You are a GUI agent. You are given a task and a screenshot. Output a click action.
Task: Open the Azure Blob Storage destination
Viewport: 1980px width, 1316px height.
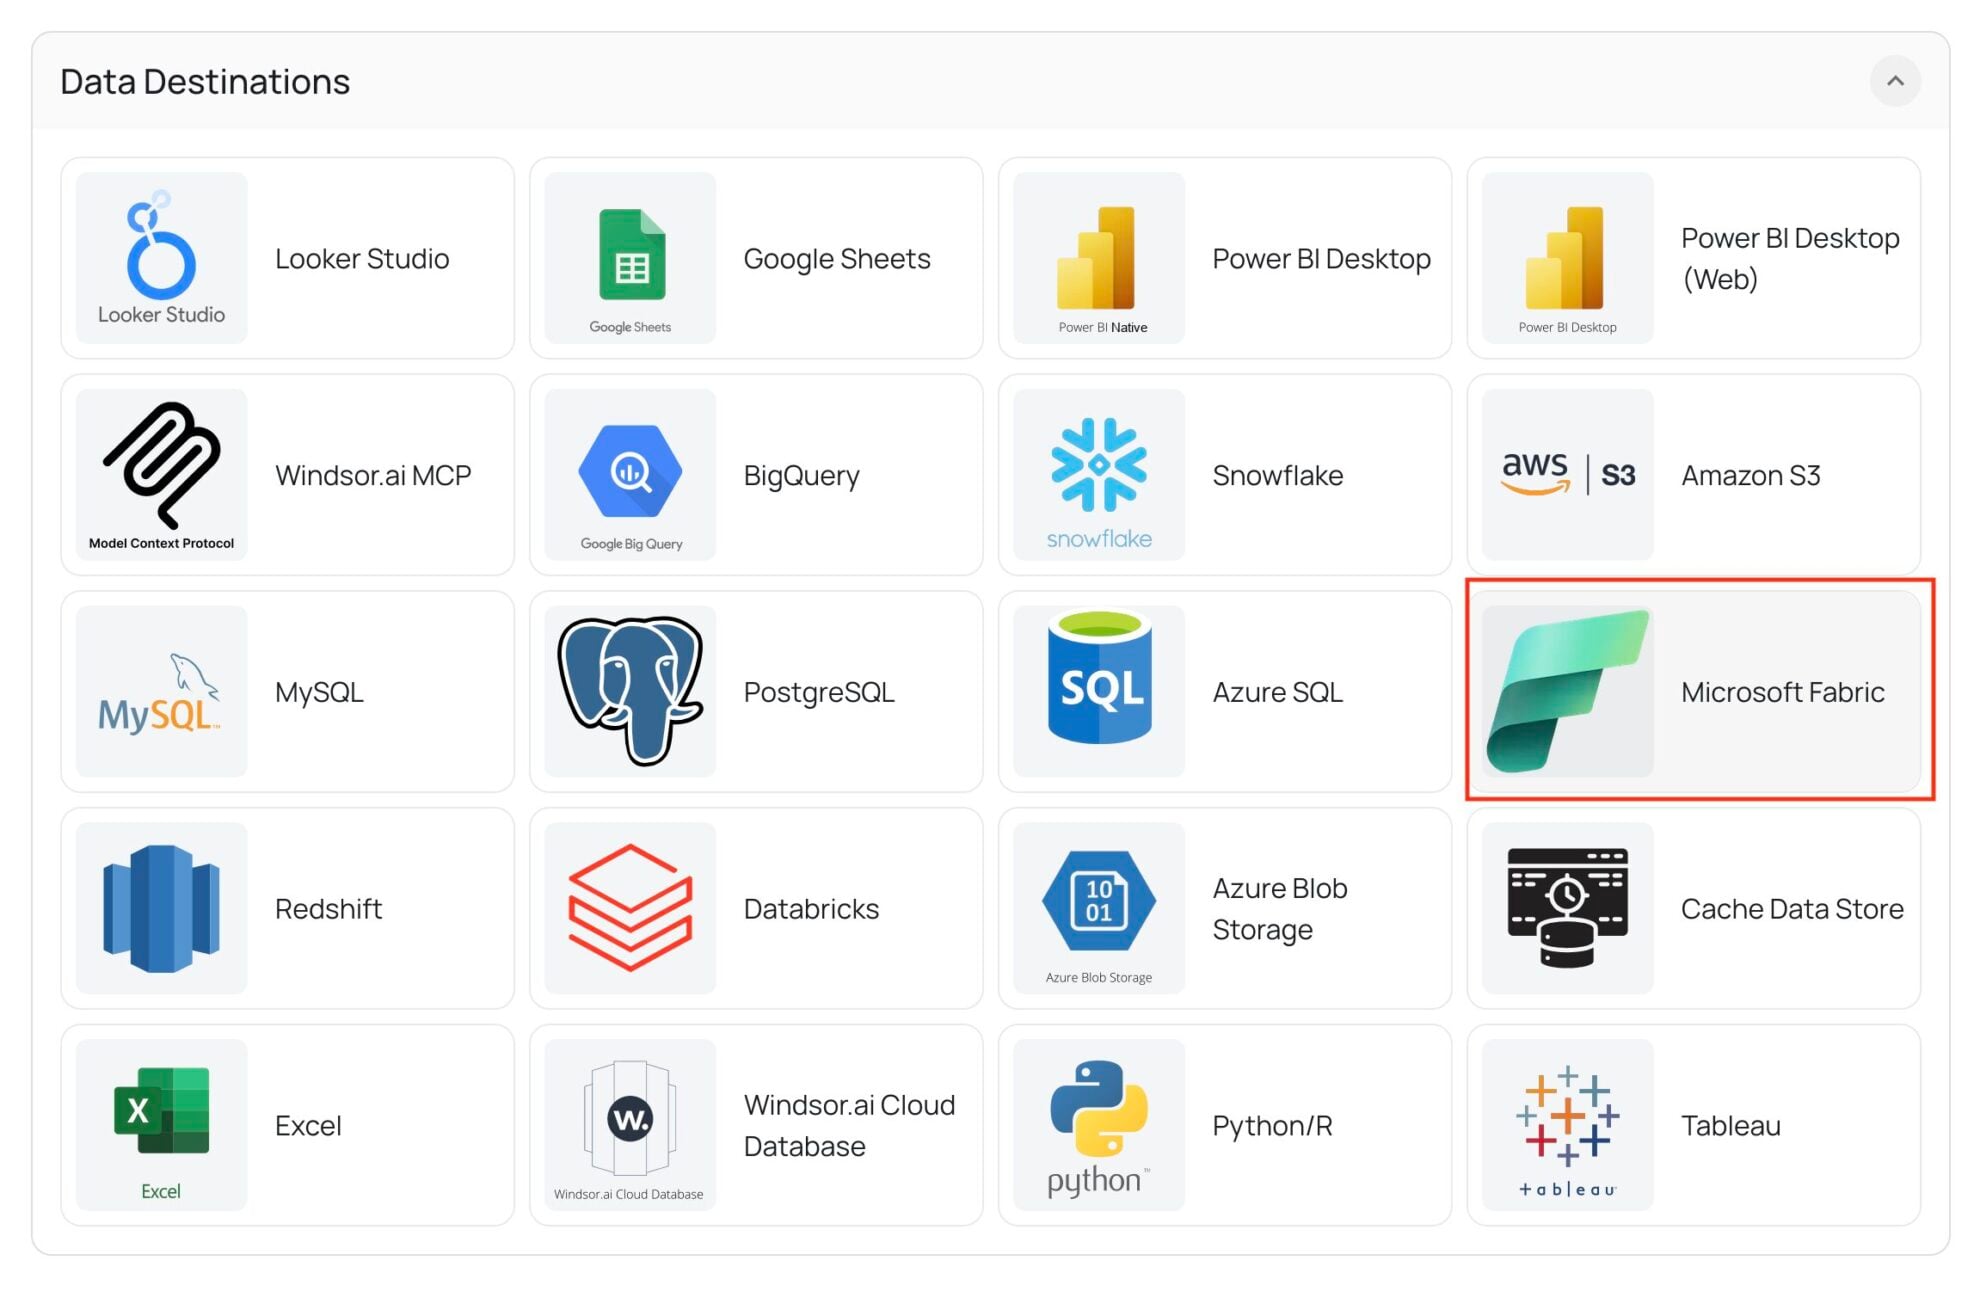1225,908
